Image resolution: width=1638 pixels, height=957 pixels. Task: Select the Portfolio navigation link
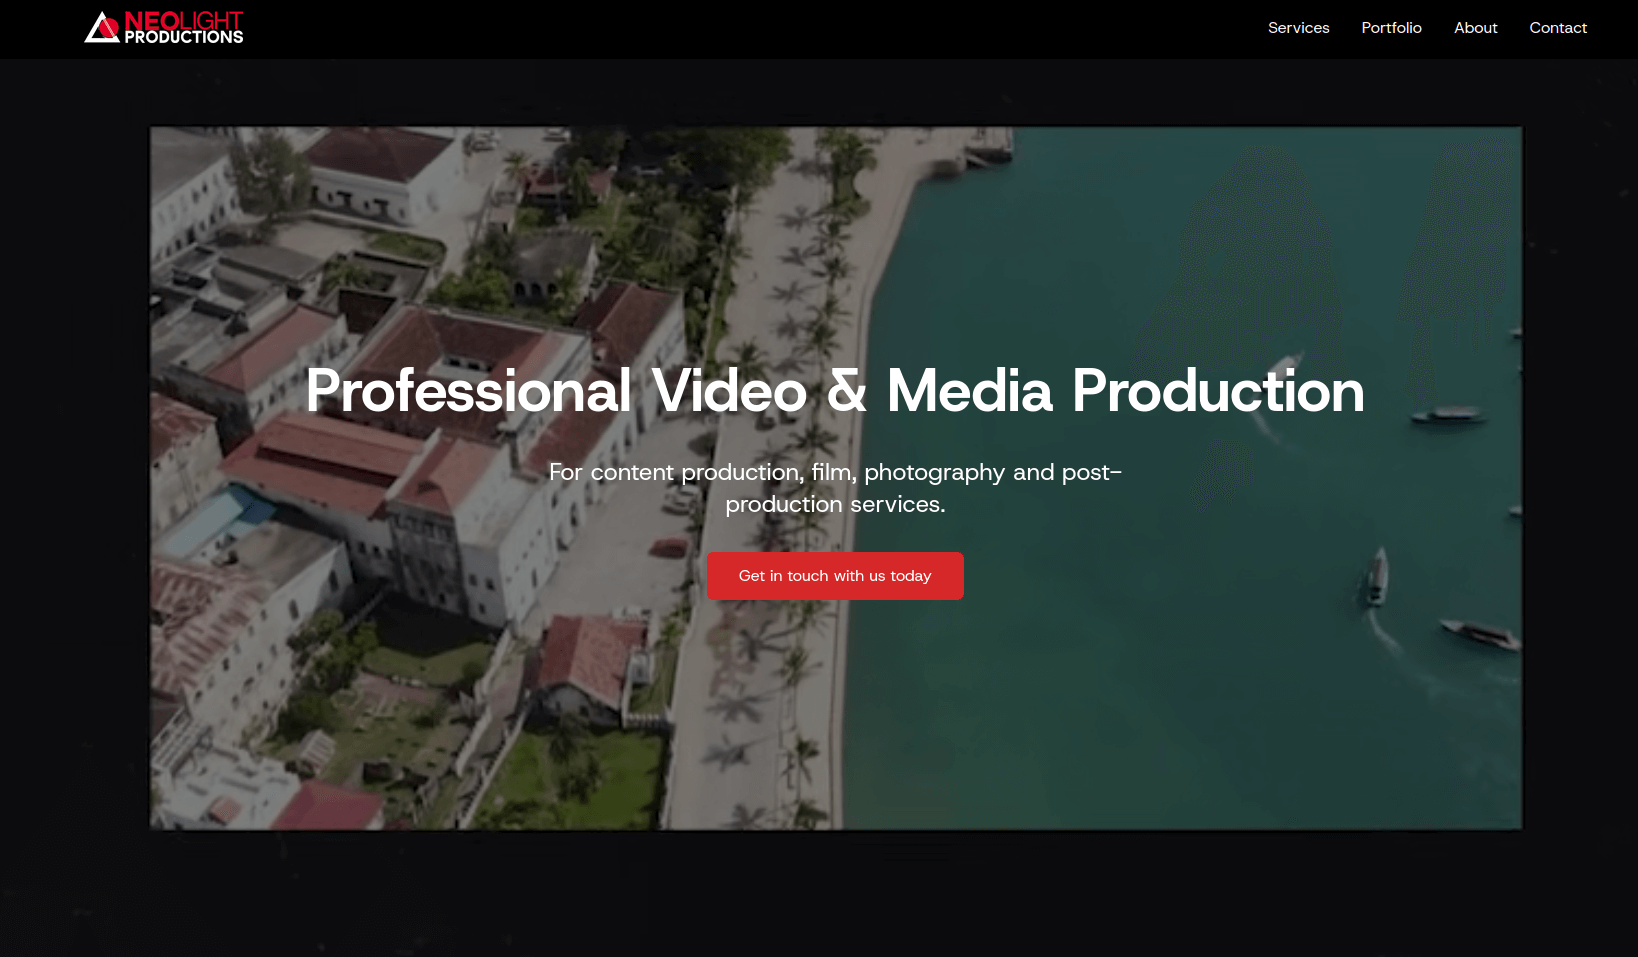point(1391,28)
